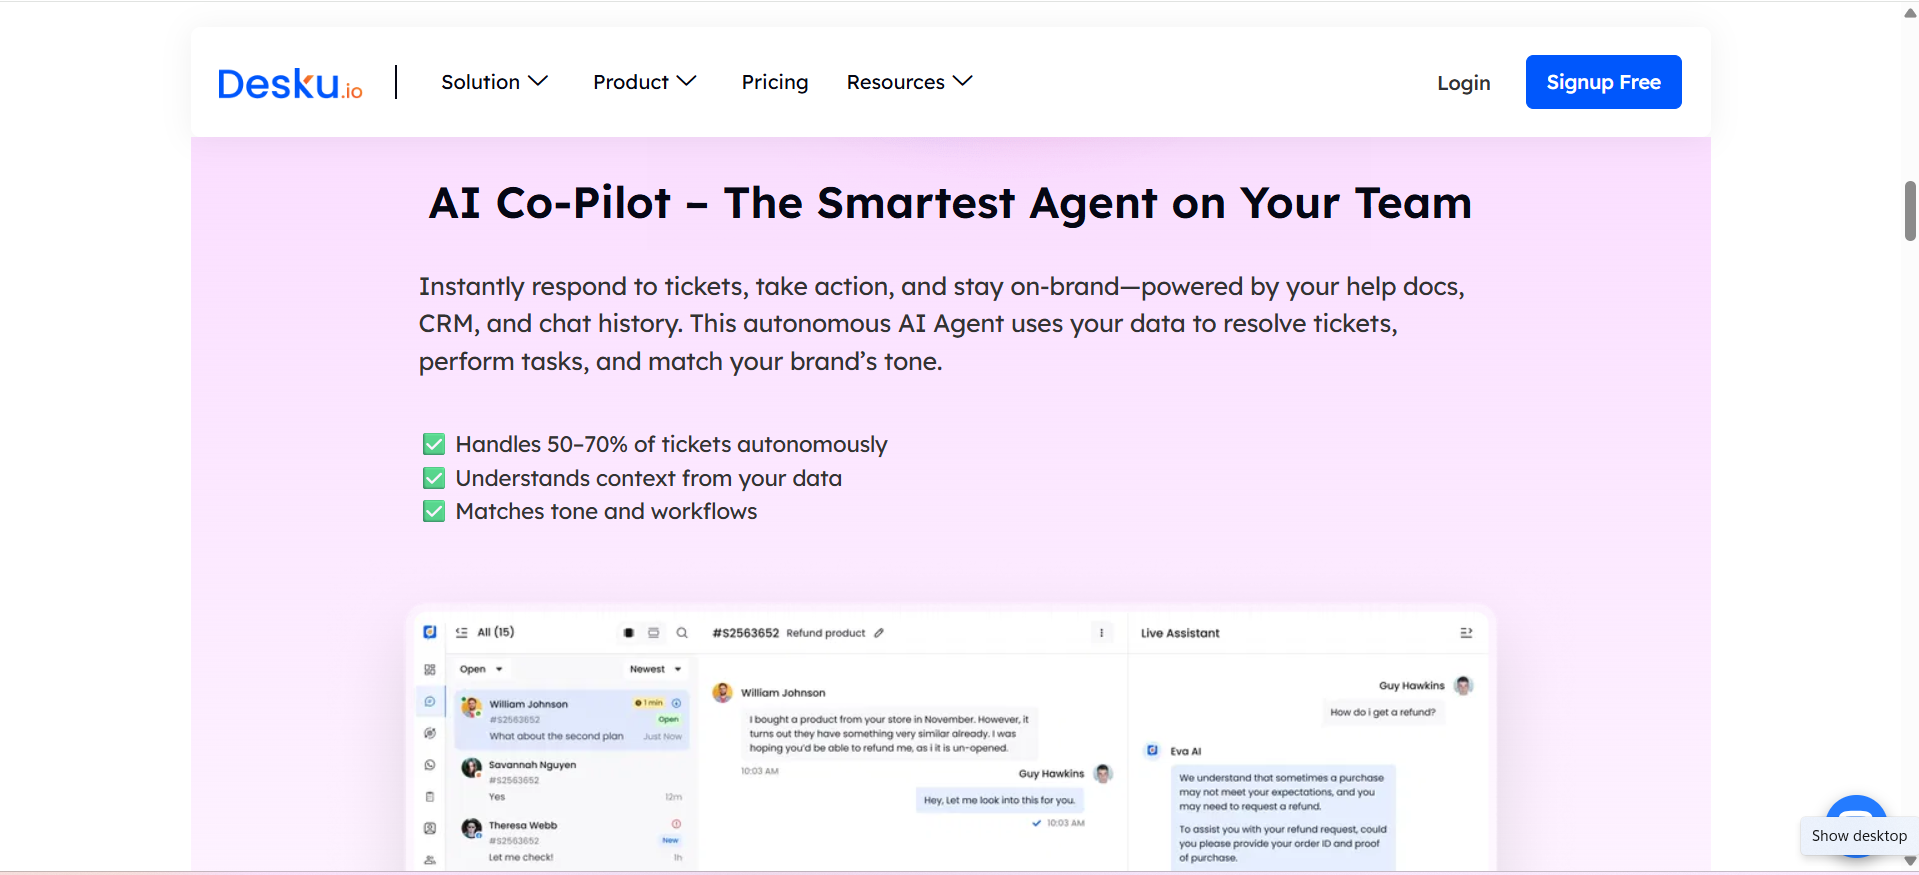Click the 'New' badge on Theresa Webb's ticket
Image resolution: width=1919 pixels, height=875 pixels.
[670, 840]
